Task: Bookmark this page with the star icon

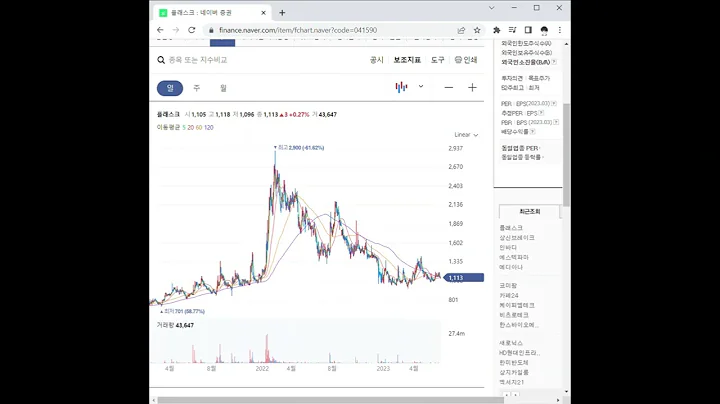Action: [x=477, y=30]
